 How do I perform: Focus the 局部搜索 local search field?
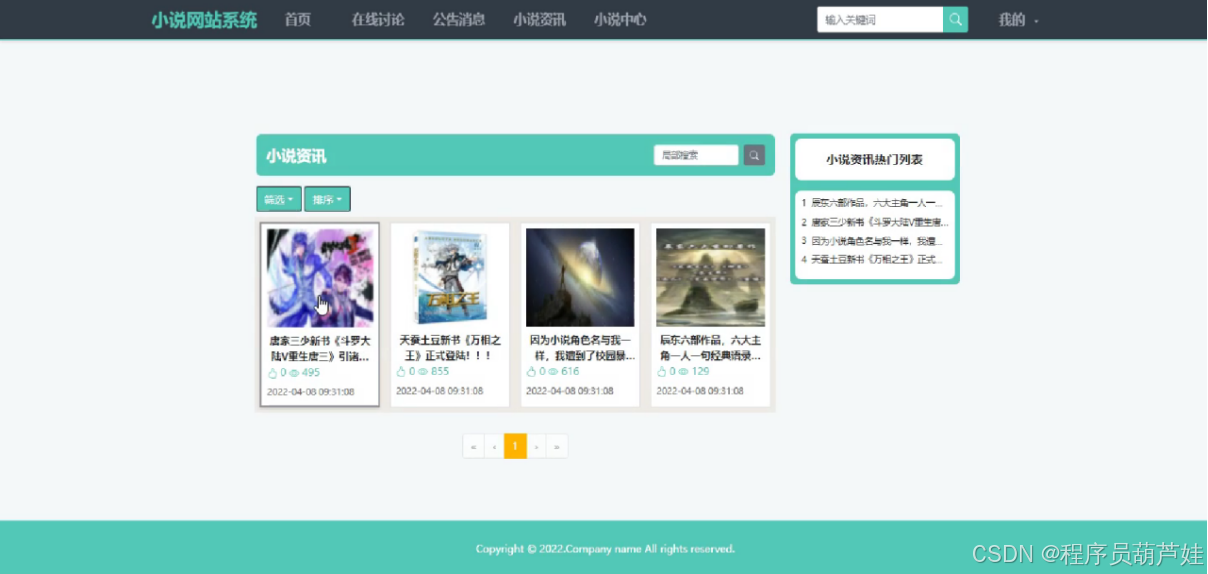pos(696,155)
